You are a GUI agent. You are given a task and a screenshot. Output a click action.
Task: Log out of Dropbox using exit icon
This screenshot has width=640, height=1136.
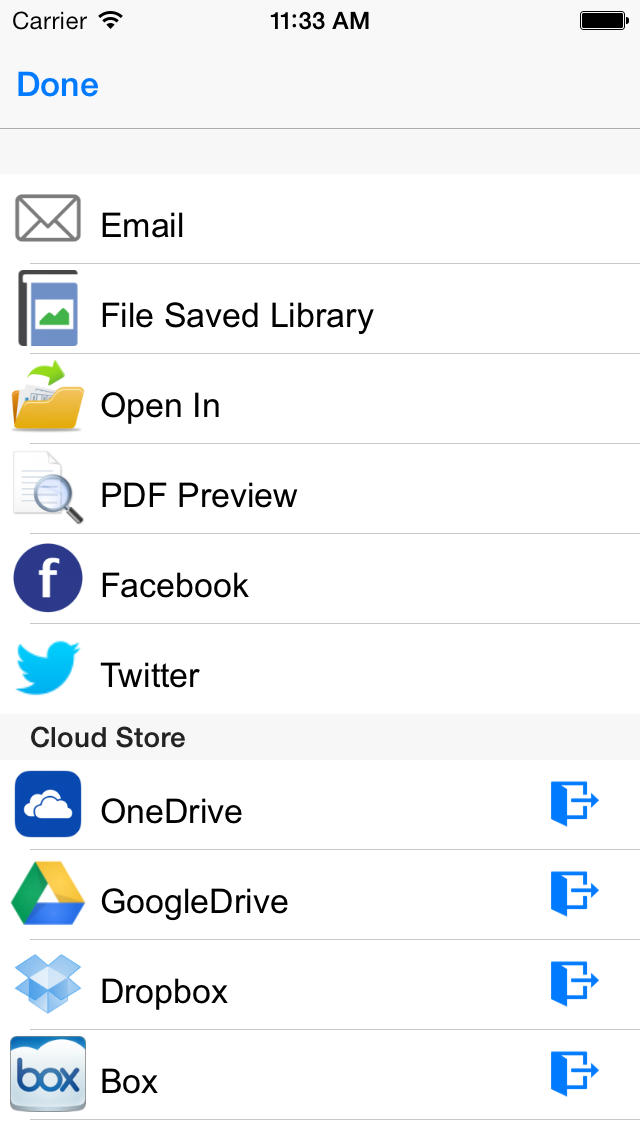pyautogui.click(x=575, y=982)
